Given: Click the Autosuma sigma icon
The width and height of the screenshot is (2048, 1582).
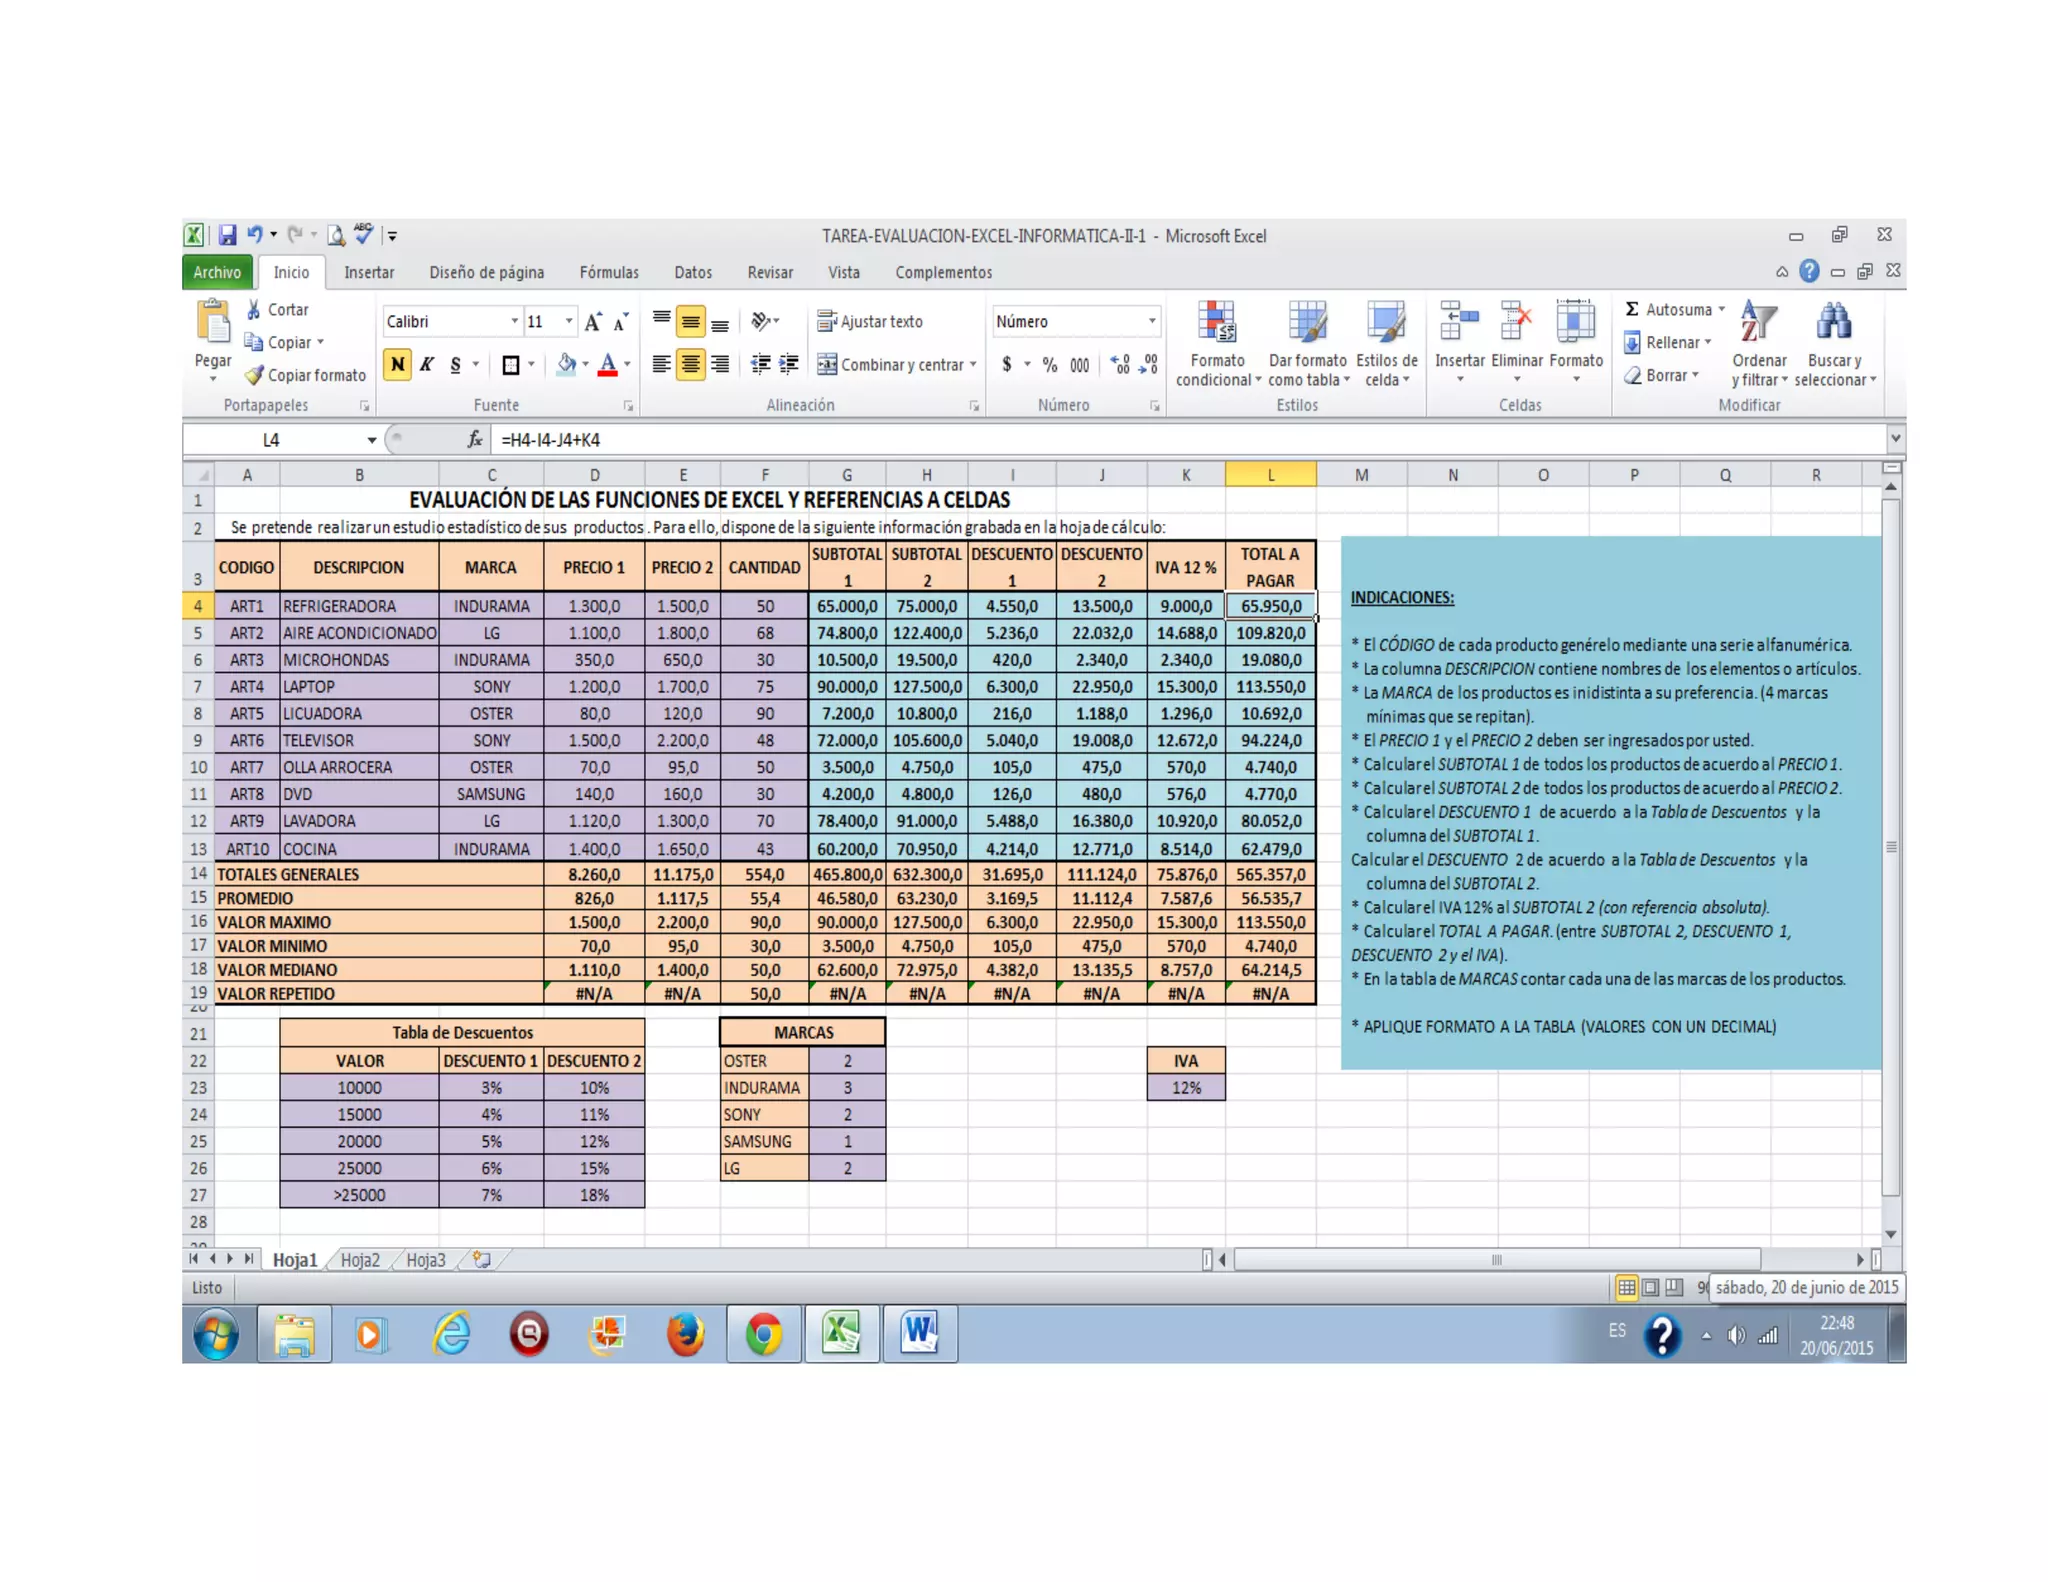Looking at the screenshot, I should 1632,309.
